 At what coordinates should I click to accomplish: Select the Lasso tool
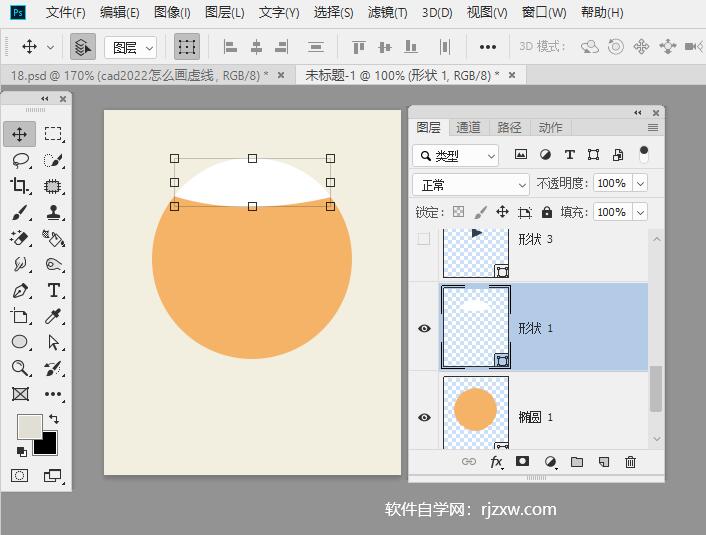coord(20,160)
